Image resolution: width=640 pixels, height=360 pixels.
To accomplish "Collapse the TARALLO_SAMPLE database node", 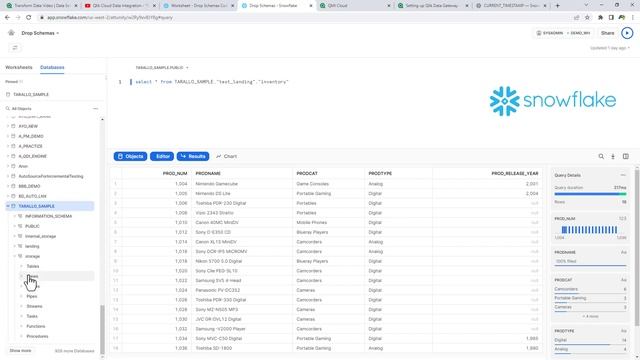I will 8,206.
